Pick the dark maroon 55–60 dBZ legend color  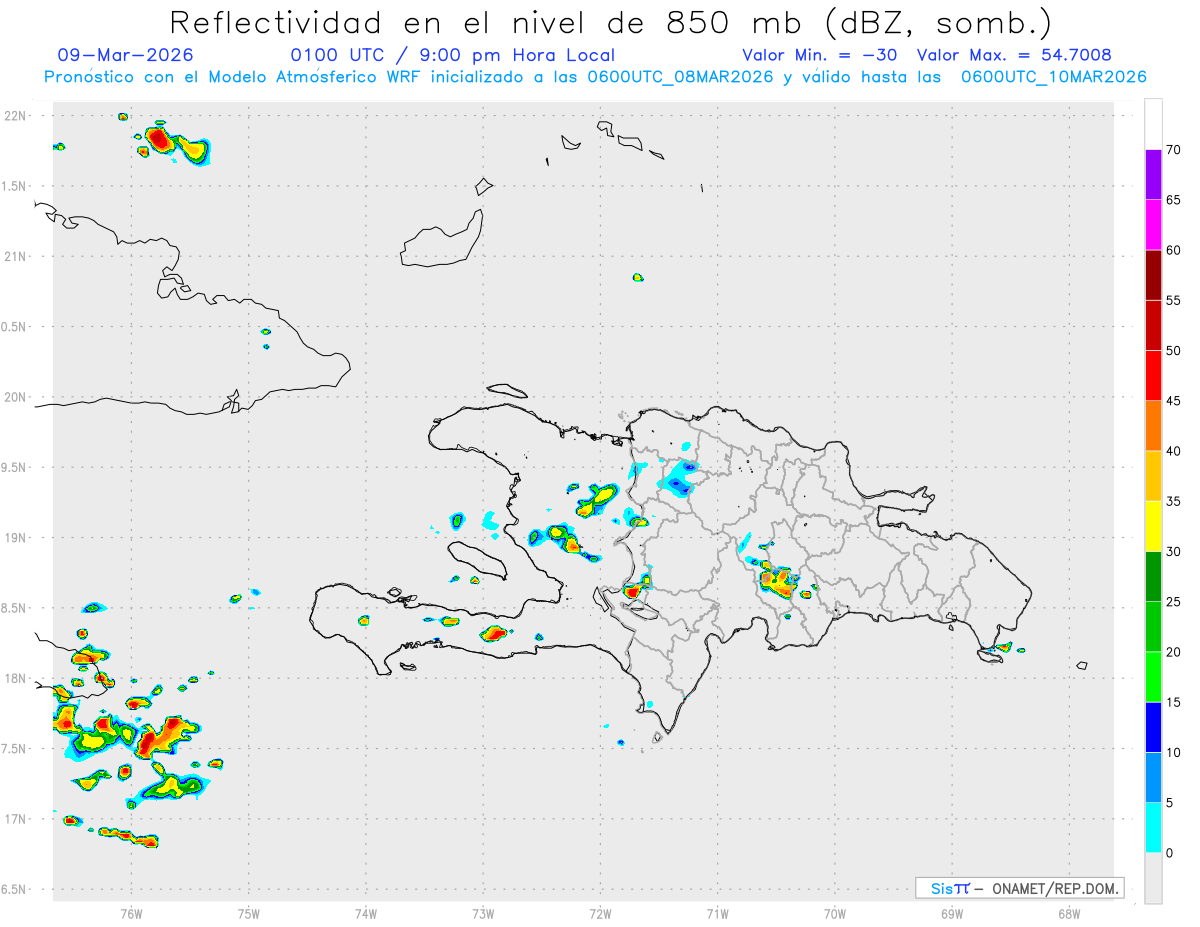coord(1153,275)
